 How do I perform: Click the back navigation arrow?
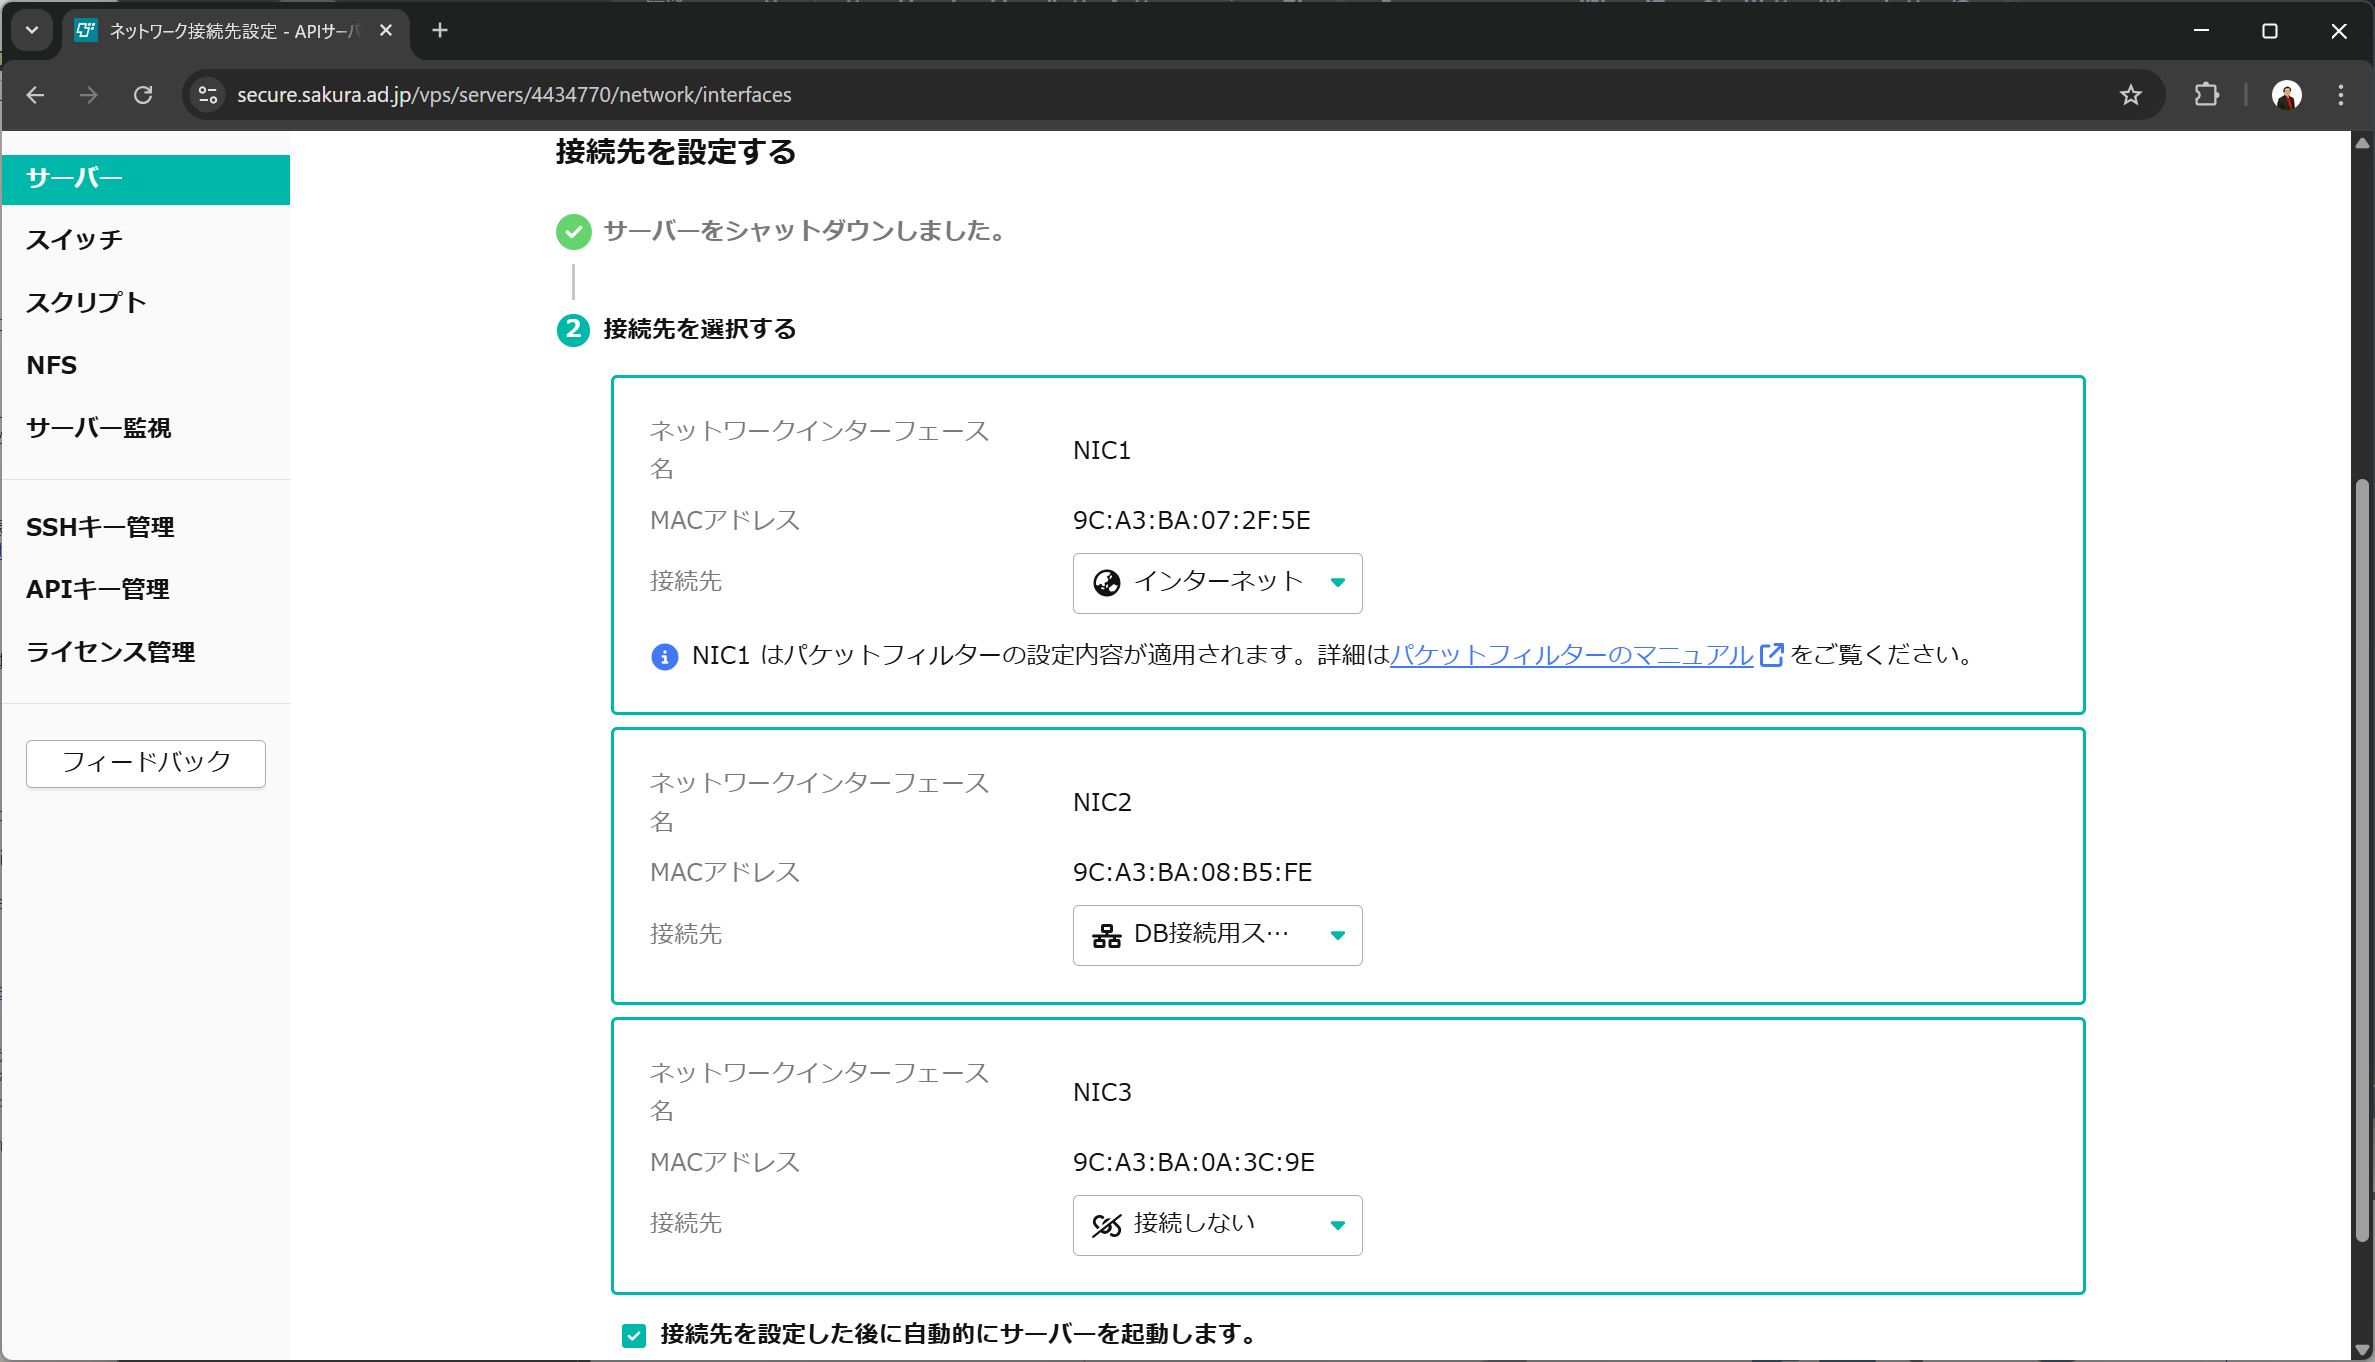36,95
